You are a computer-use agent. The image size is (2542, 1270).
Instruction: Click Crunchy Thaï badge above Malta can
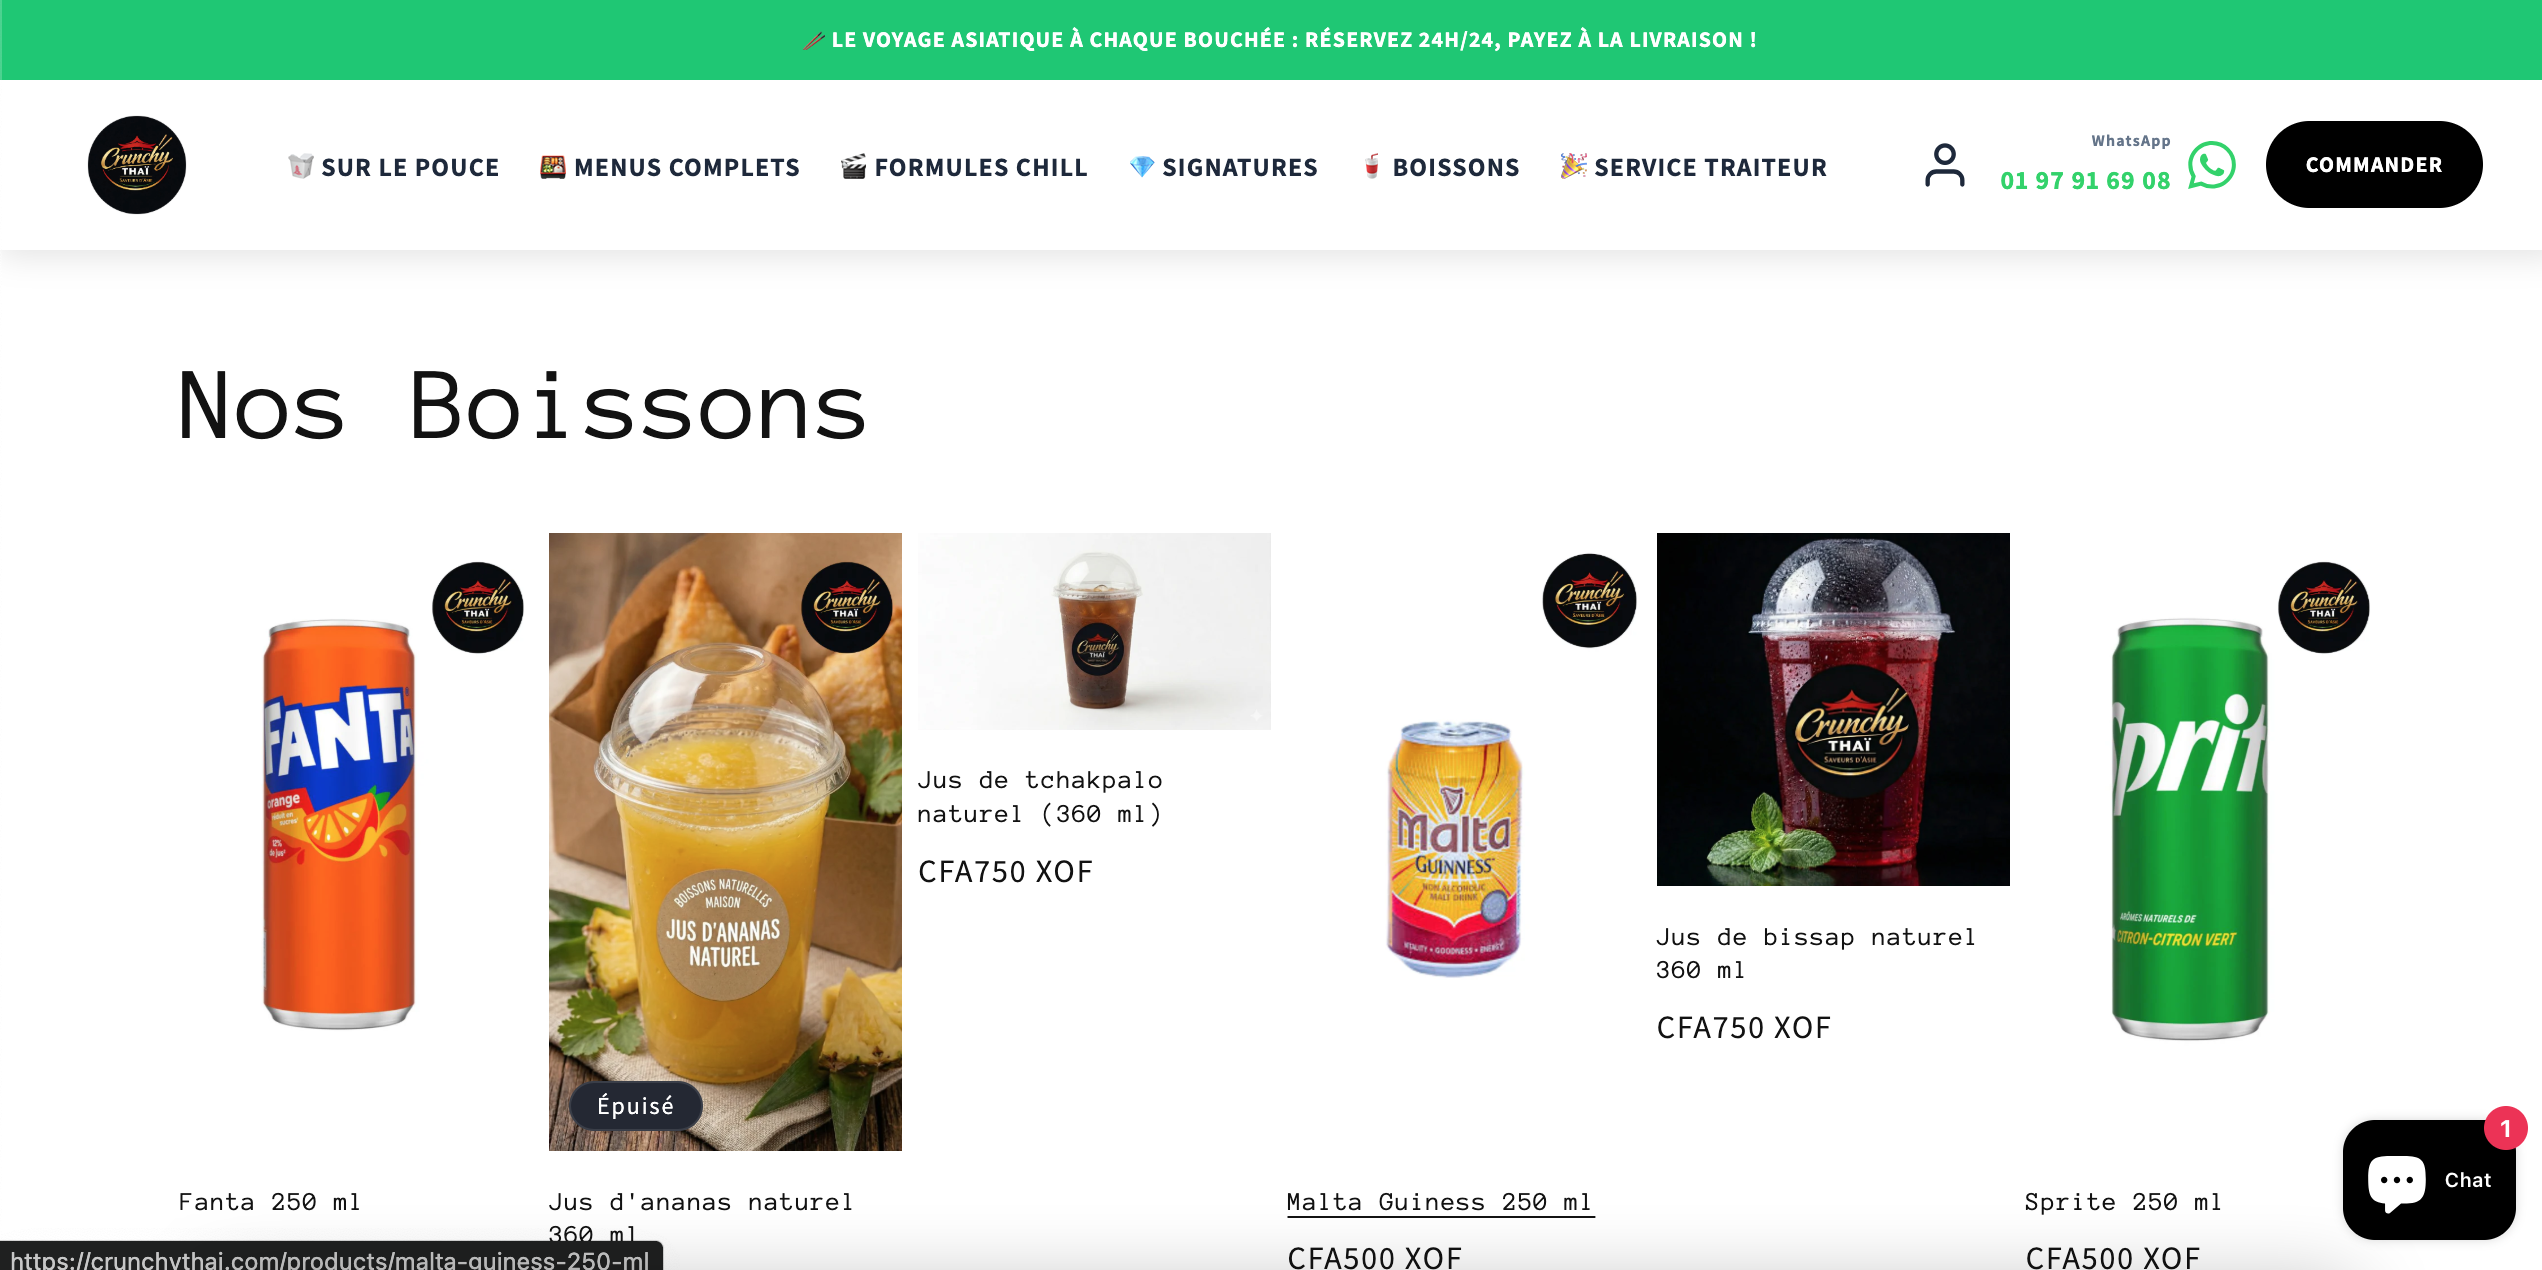pos(1589,600)
